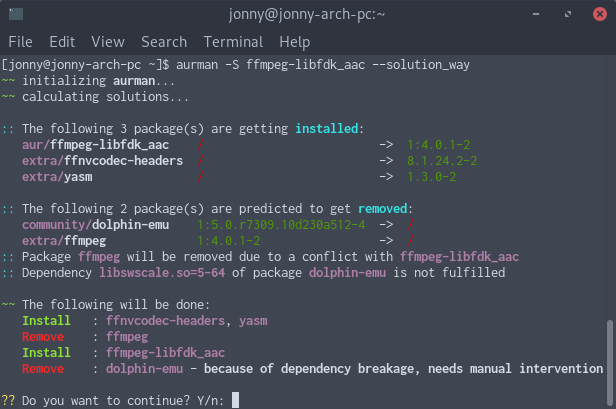Click 'Install : ffmpeg-libfdk_aac' line
Viewport: 616px width, 409px height.
click(123, 352)
